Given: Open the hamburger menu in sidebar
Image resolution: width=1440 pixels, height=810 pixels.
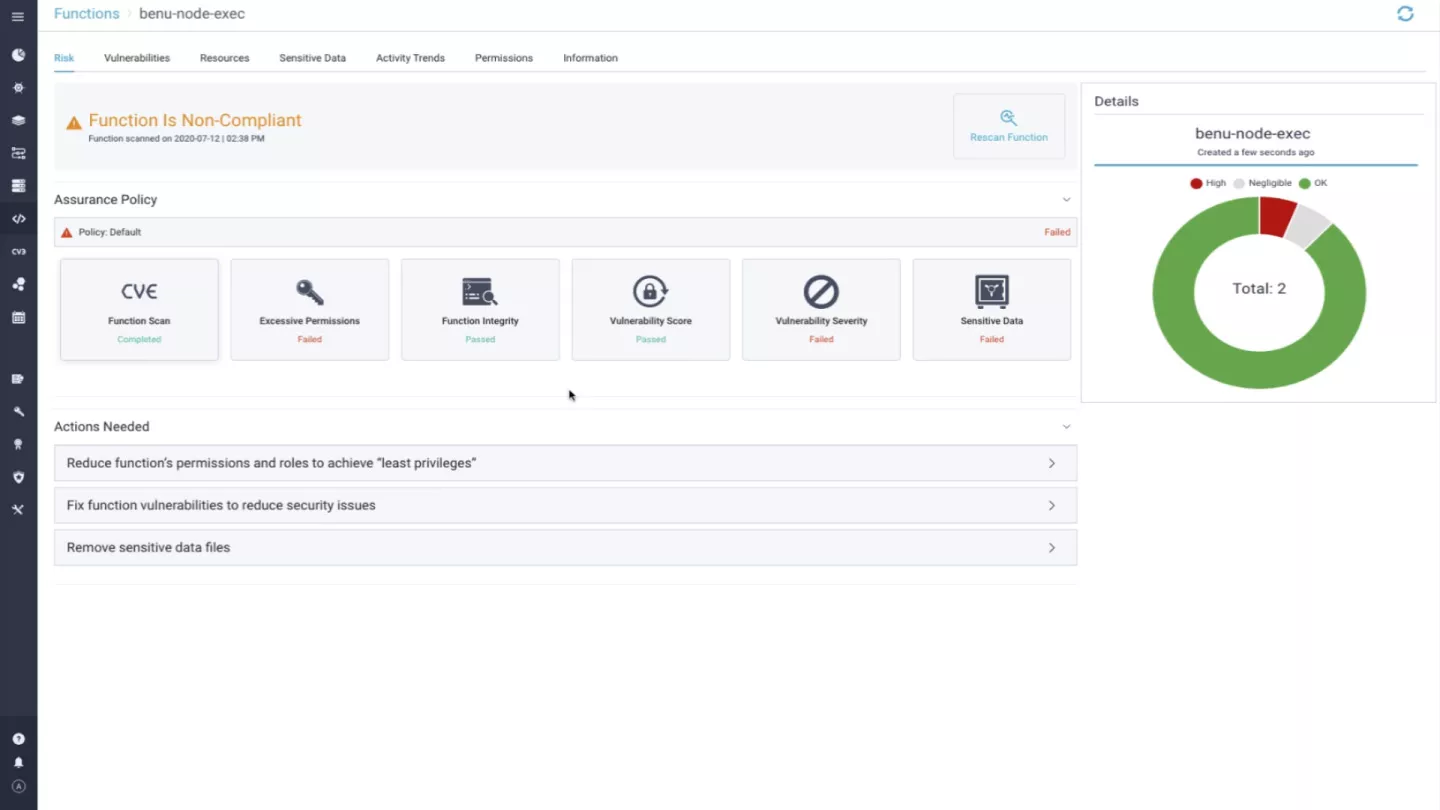Looking at the screenshot, I should tap(18, 17).
